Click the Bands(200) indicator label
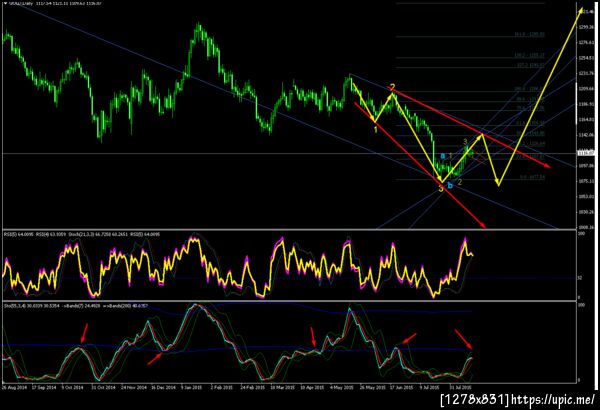 tap(124, 305)
